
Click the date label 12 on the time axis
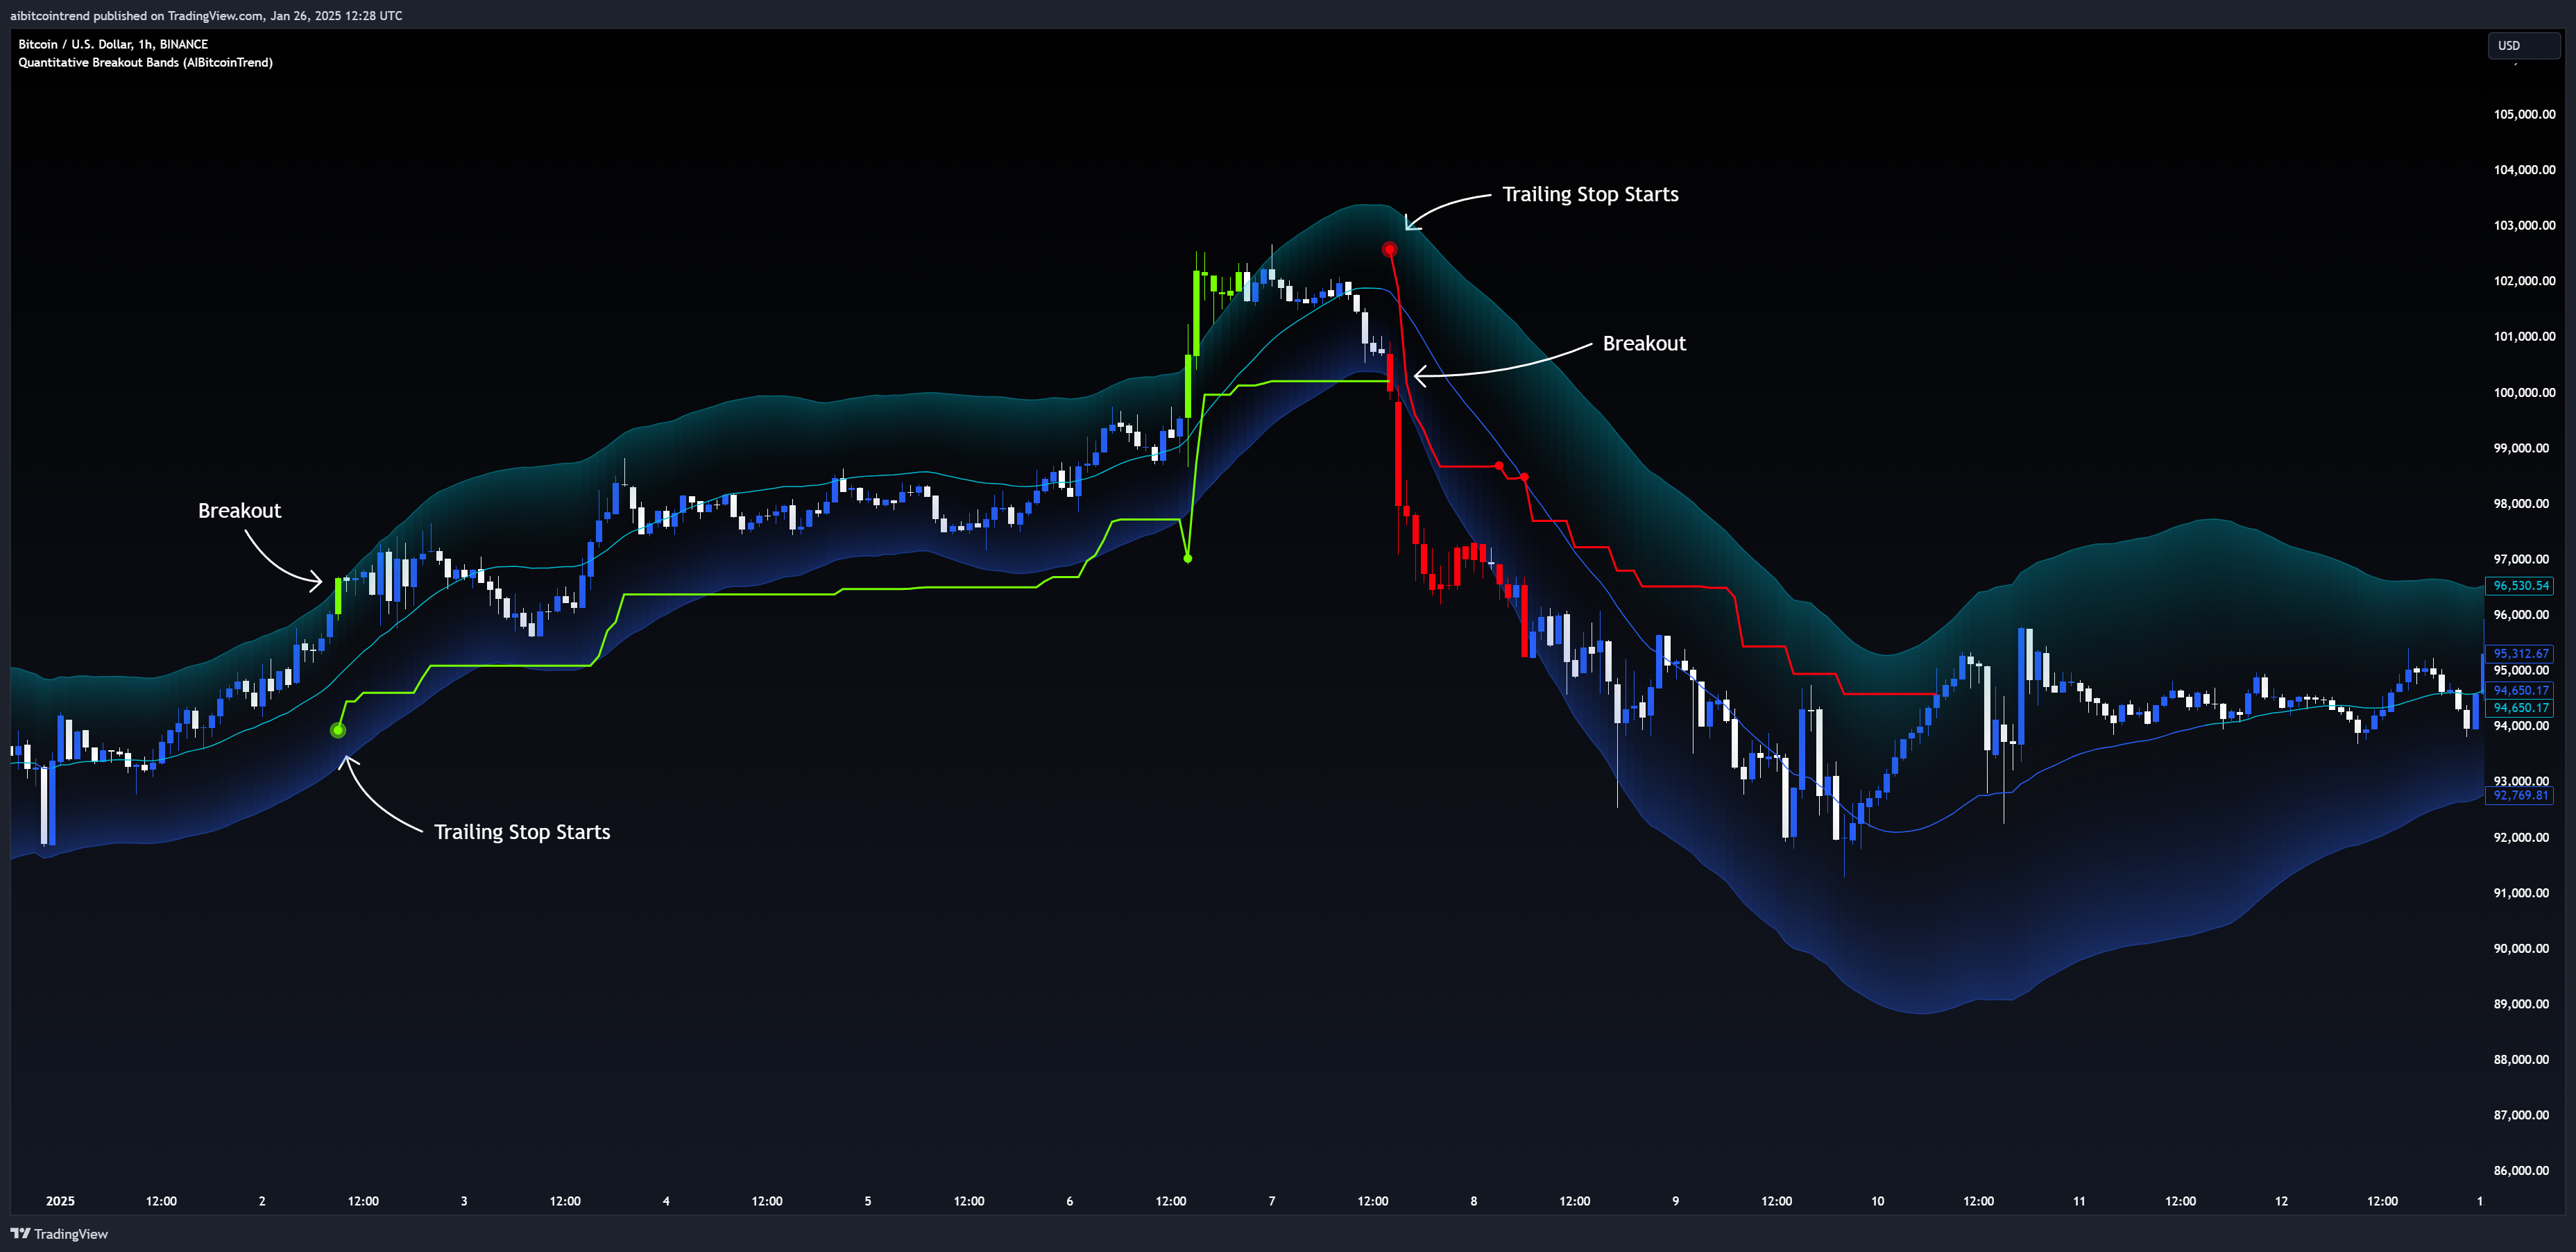pos(2281,1201)
